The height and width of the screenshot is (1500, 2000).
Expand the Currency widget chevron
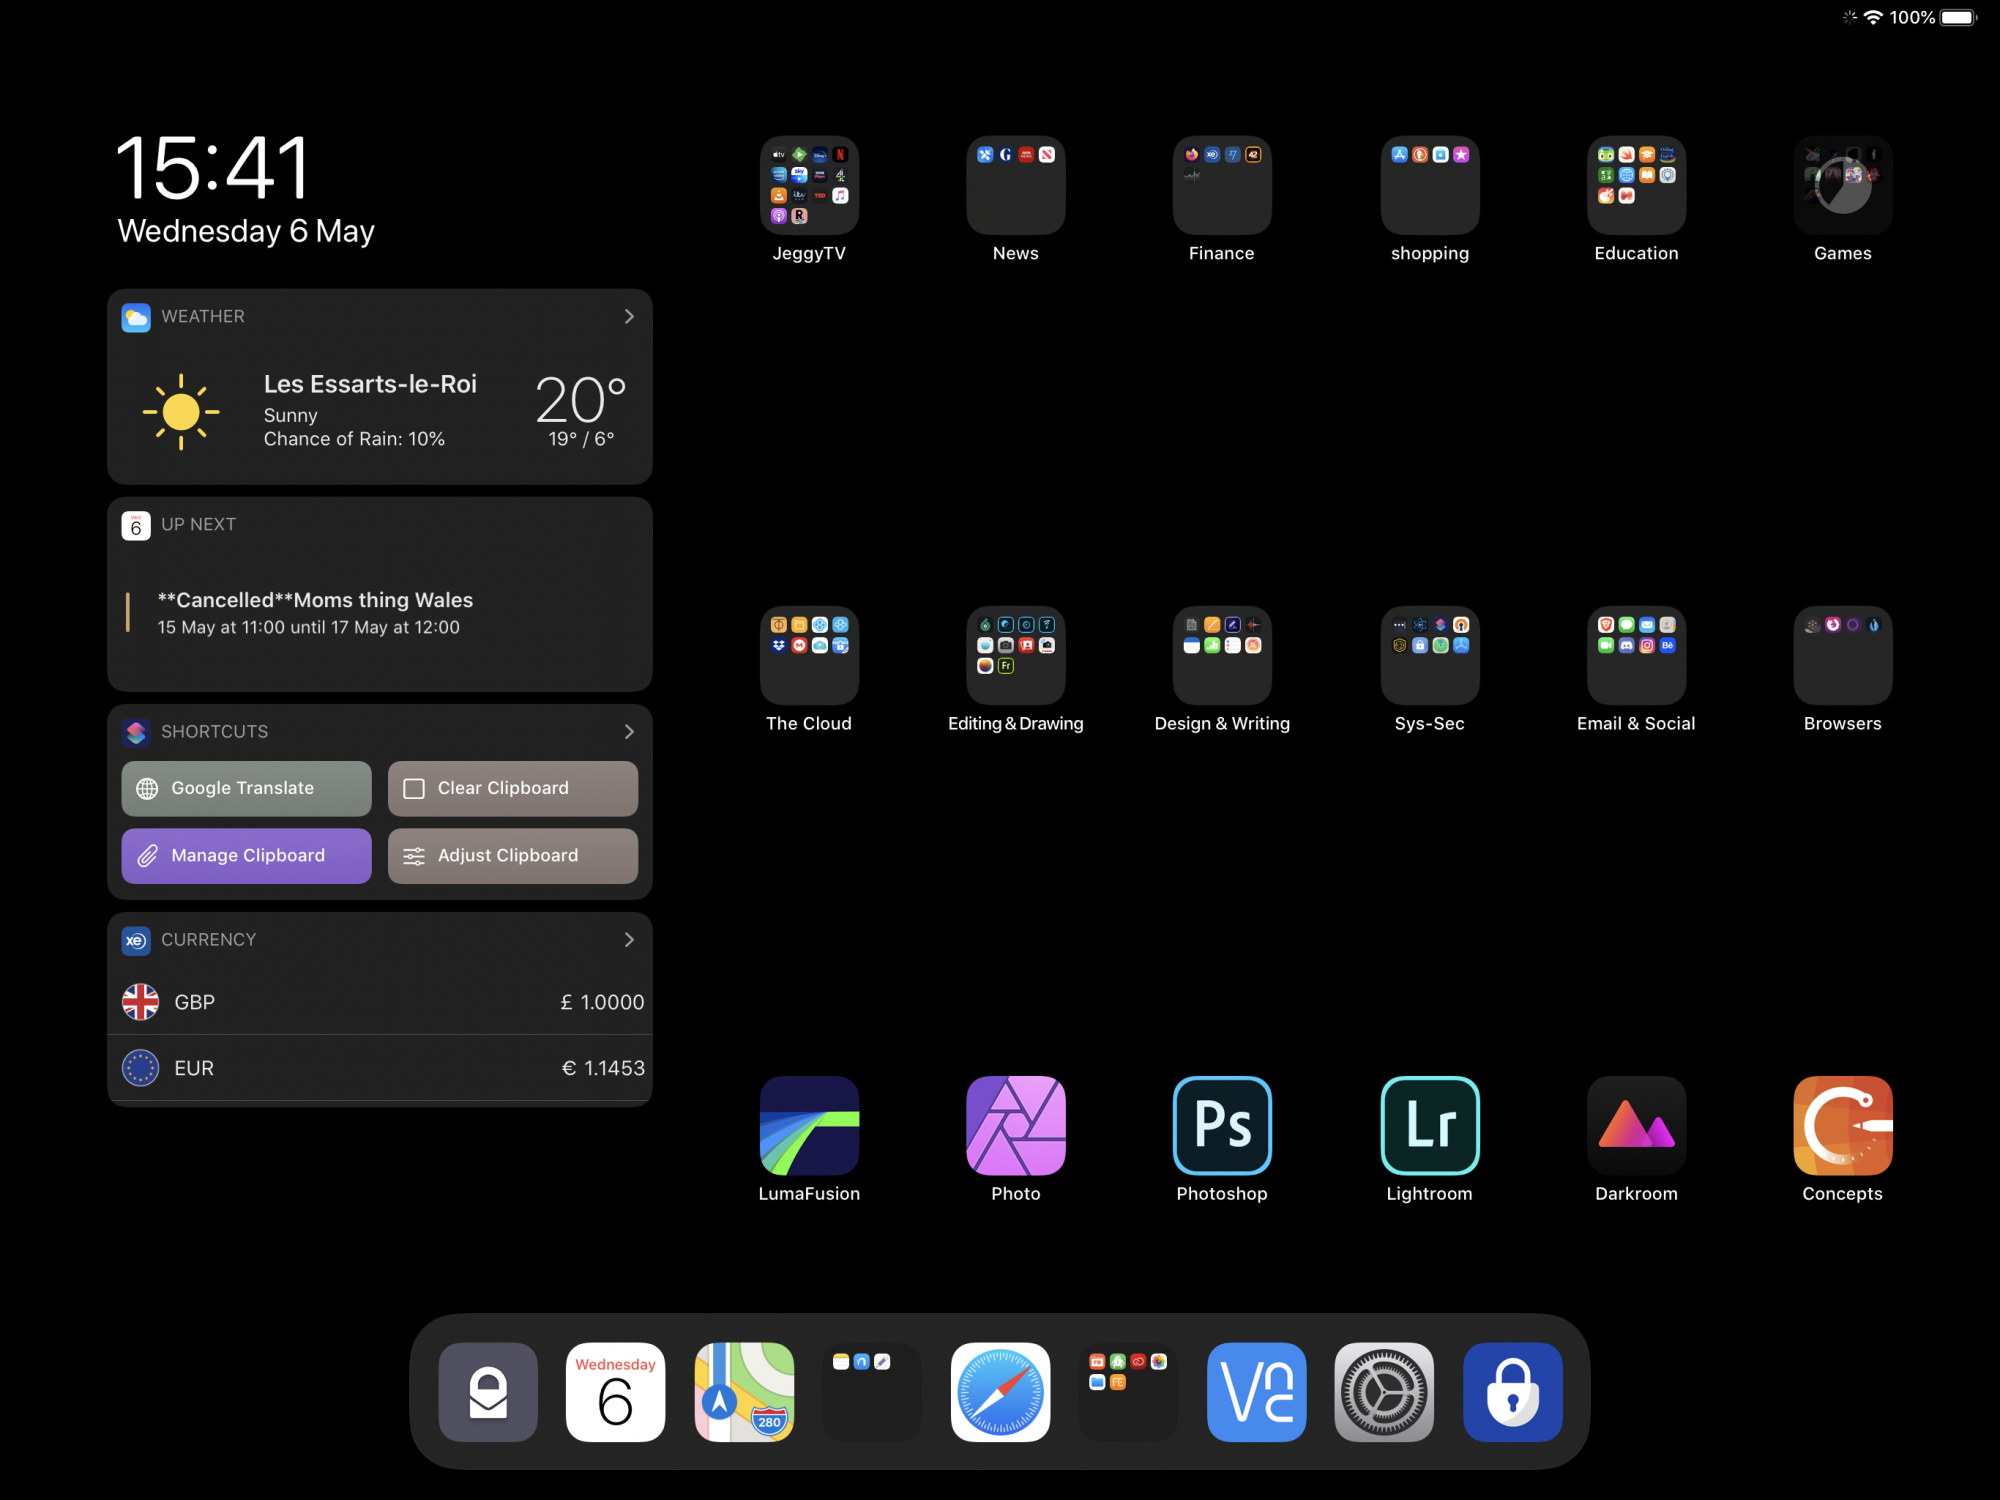click(x=629, y=940)
